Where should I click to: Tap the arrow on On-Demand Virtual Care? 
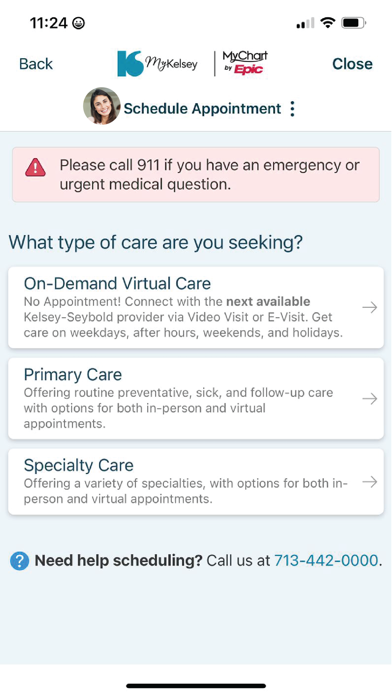(x=369, y=307)
